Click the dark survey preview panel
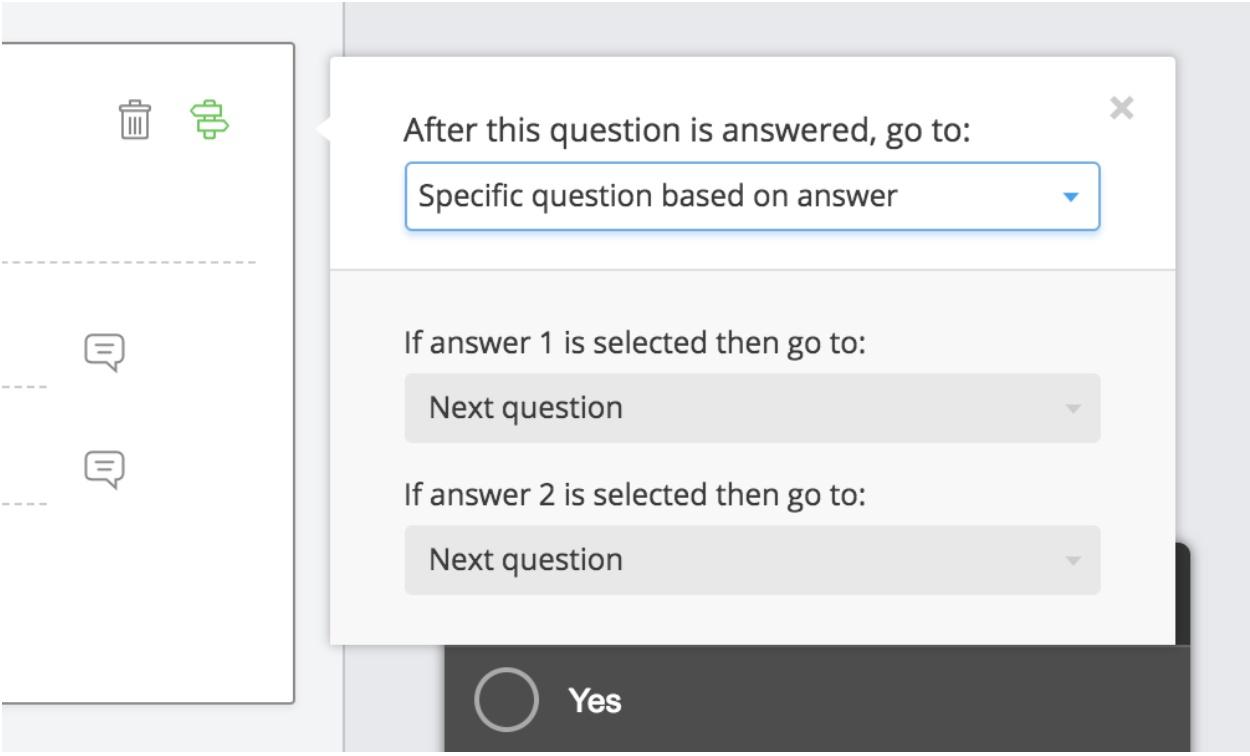The height and width of the screenshot is (756, 1250). 817,700
